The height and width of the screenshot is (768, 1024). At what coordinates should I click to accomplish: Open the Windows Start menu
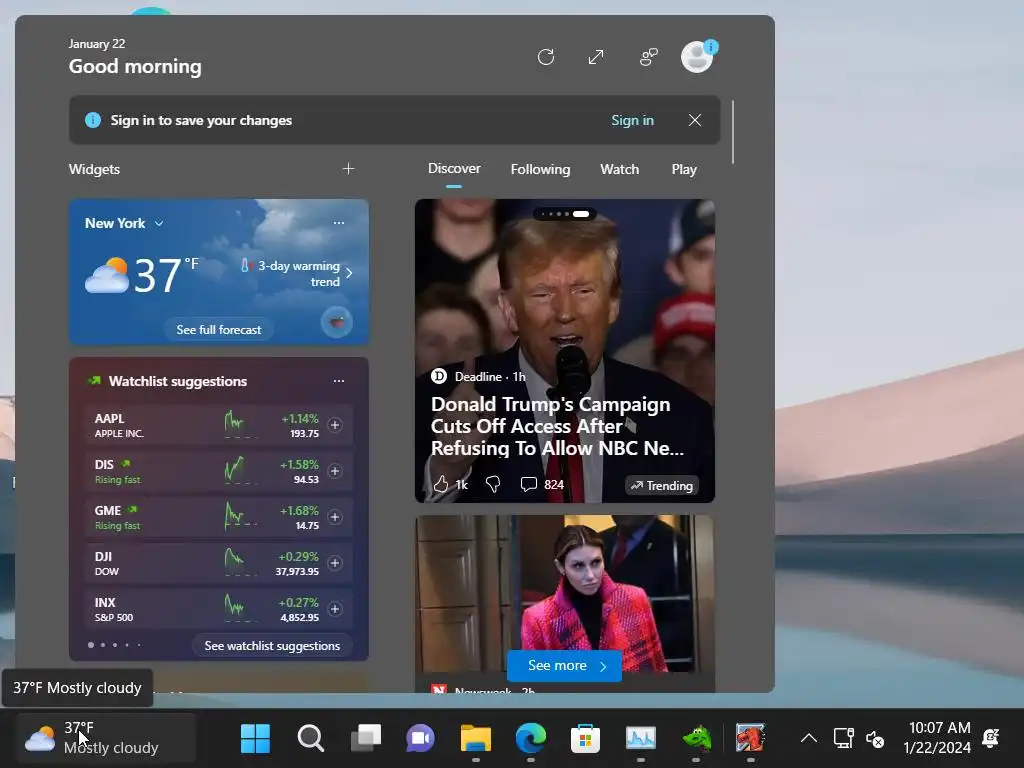[255, 739]
